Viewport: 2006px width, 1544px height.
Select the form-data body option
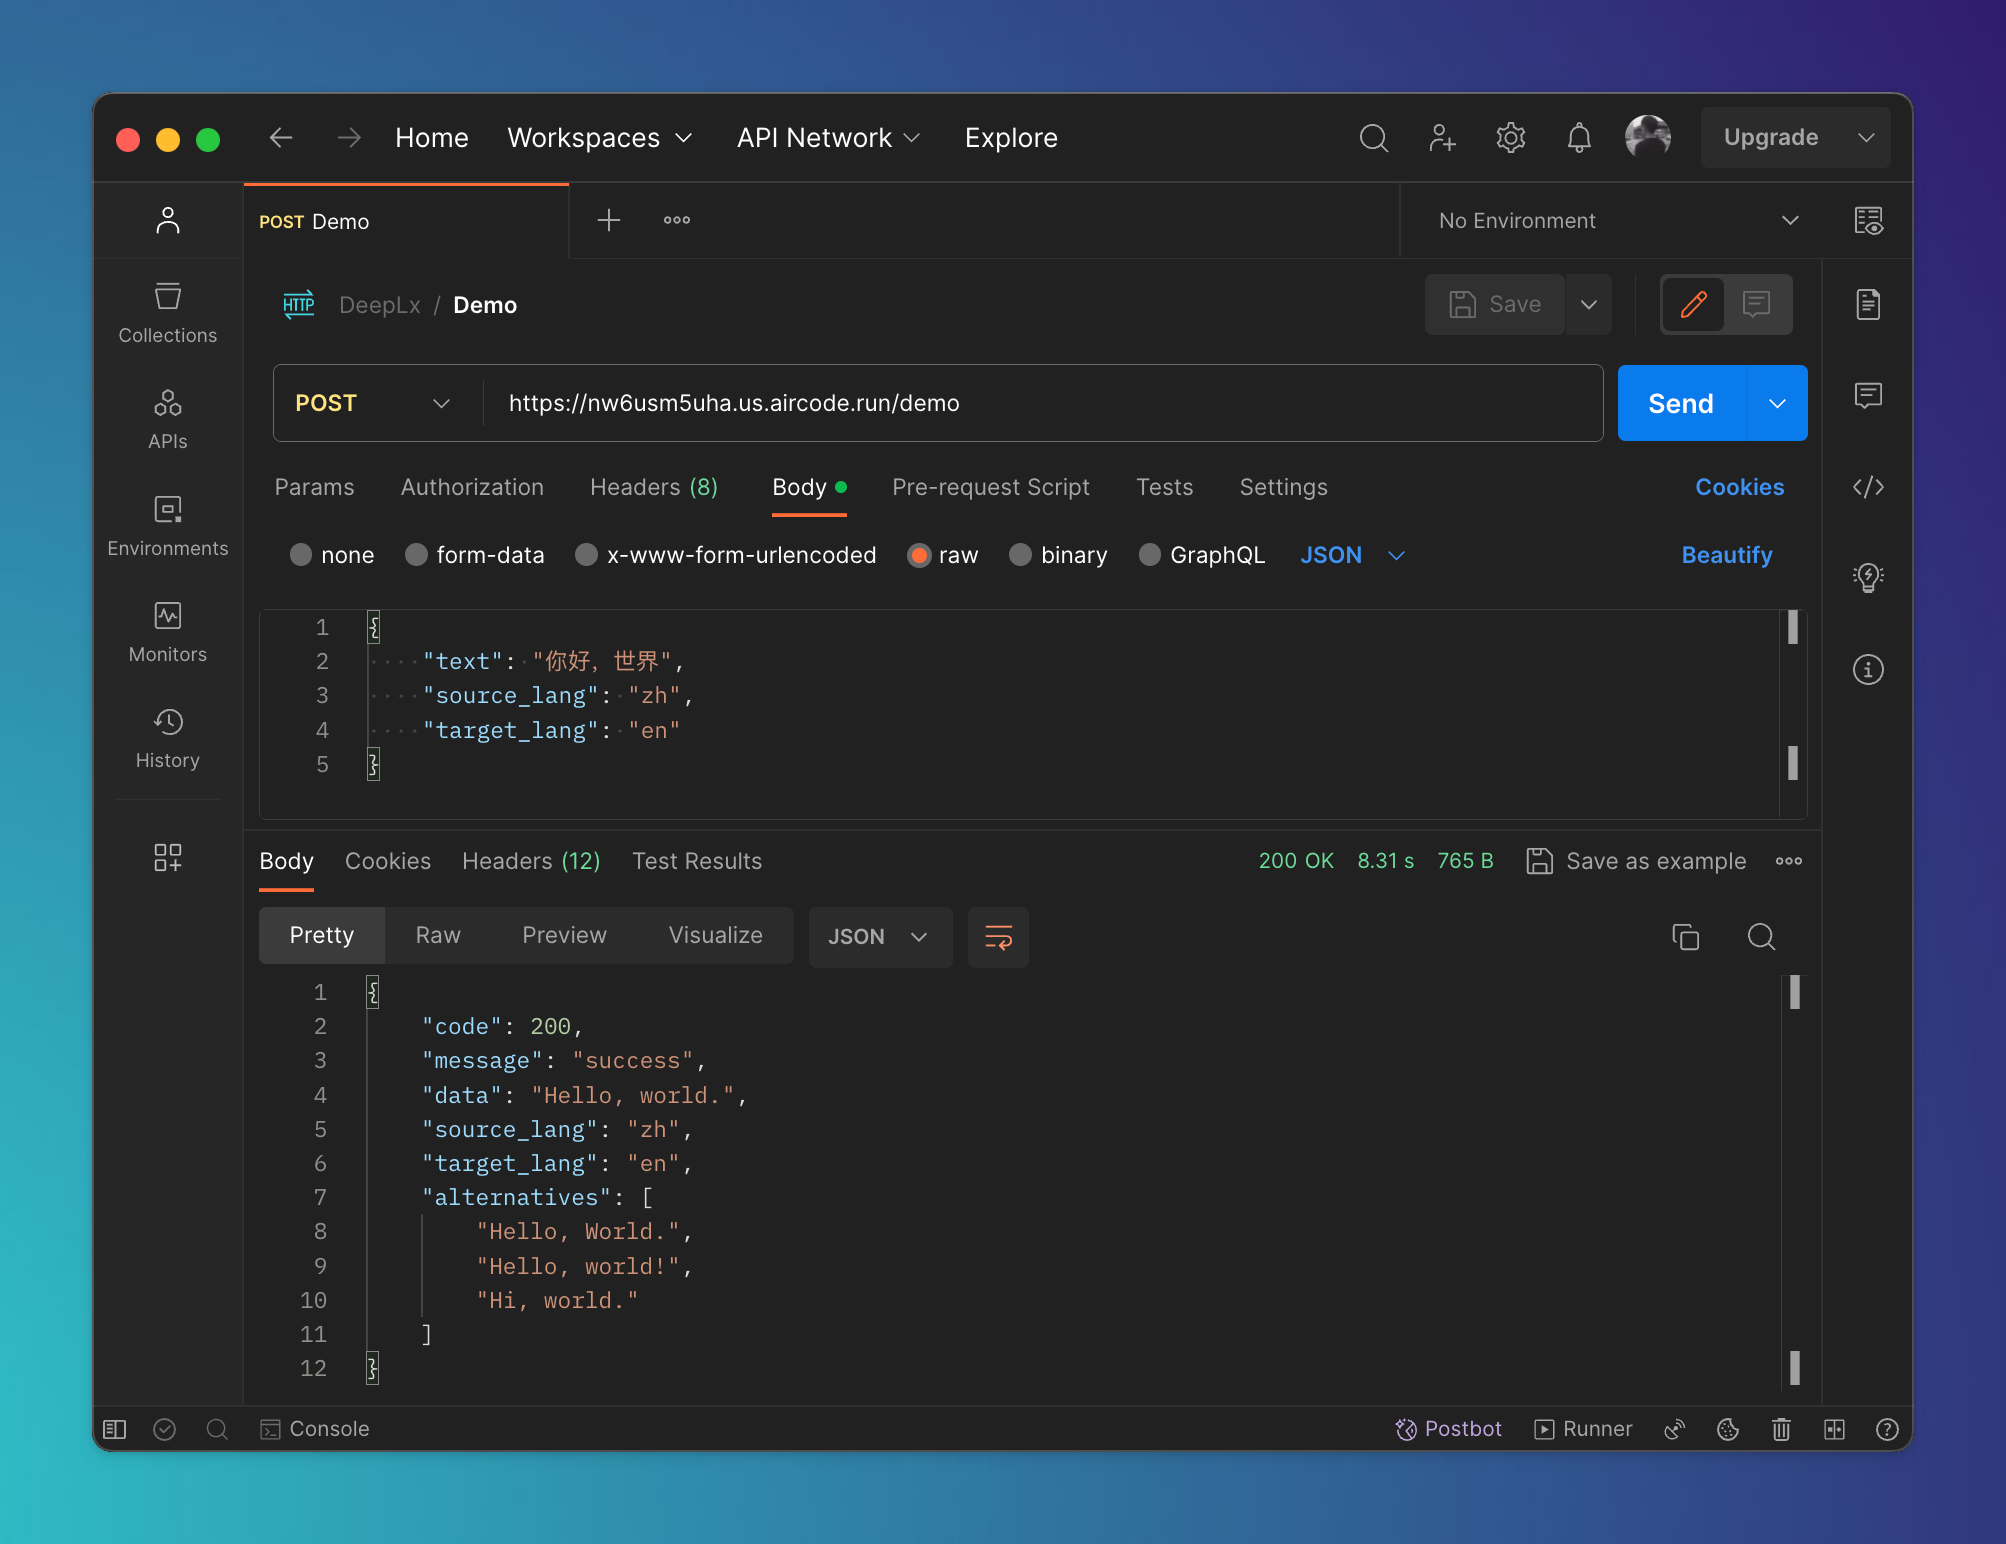click(417, 555)
